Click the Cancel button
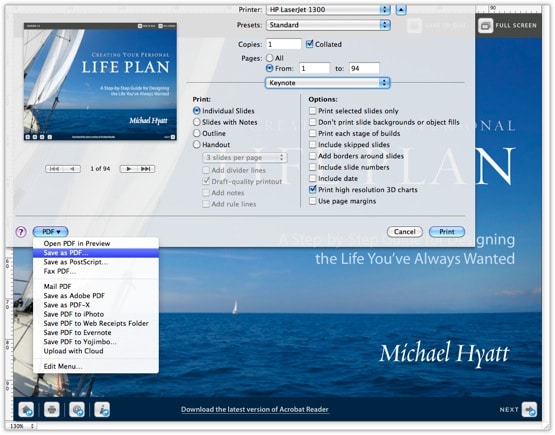The image size is (555, 435). 405,232
